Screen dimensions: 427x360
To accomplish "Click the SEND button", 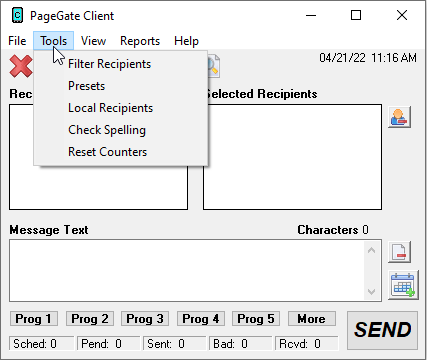I will point(382,330).
